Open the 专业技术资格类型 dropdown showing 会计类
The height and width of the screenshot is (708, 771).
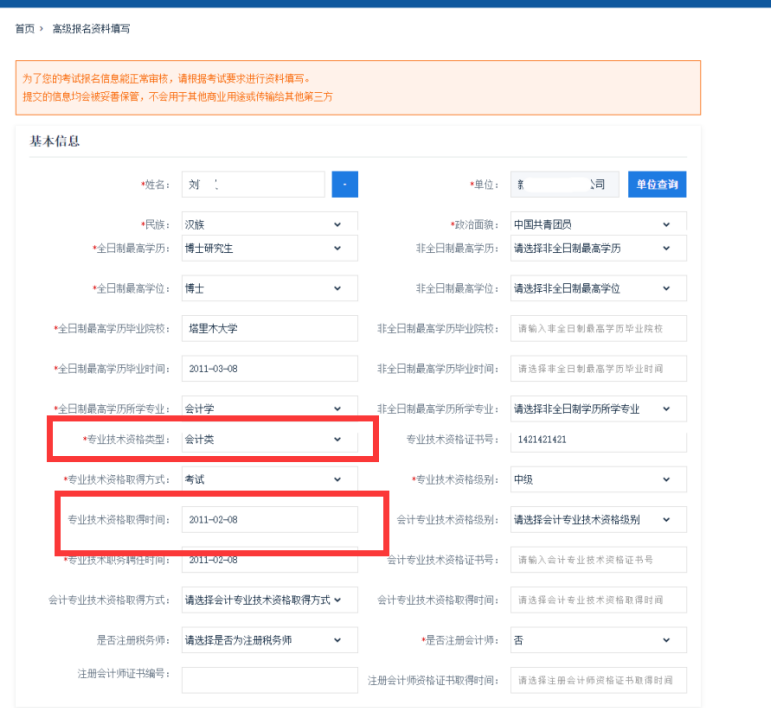coord(269,439)
